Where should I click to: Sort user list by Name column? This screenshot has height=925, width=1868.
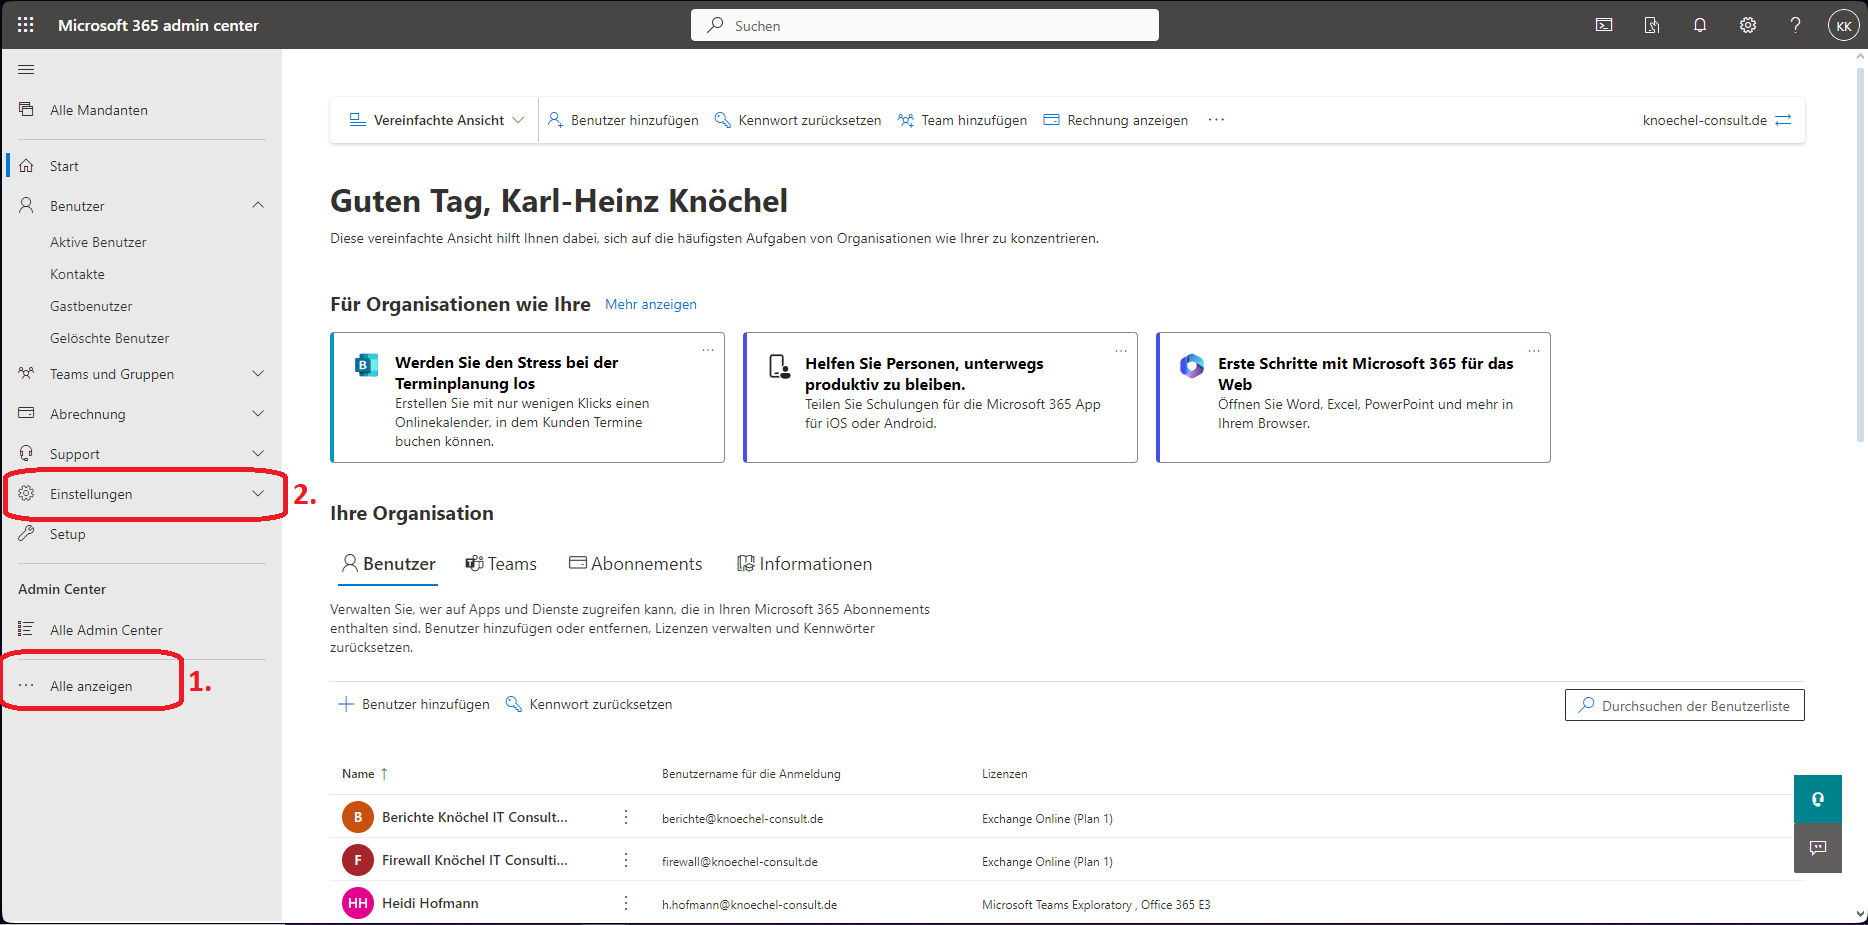359,774
